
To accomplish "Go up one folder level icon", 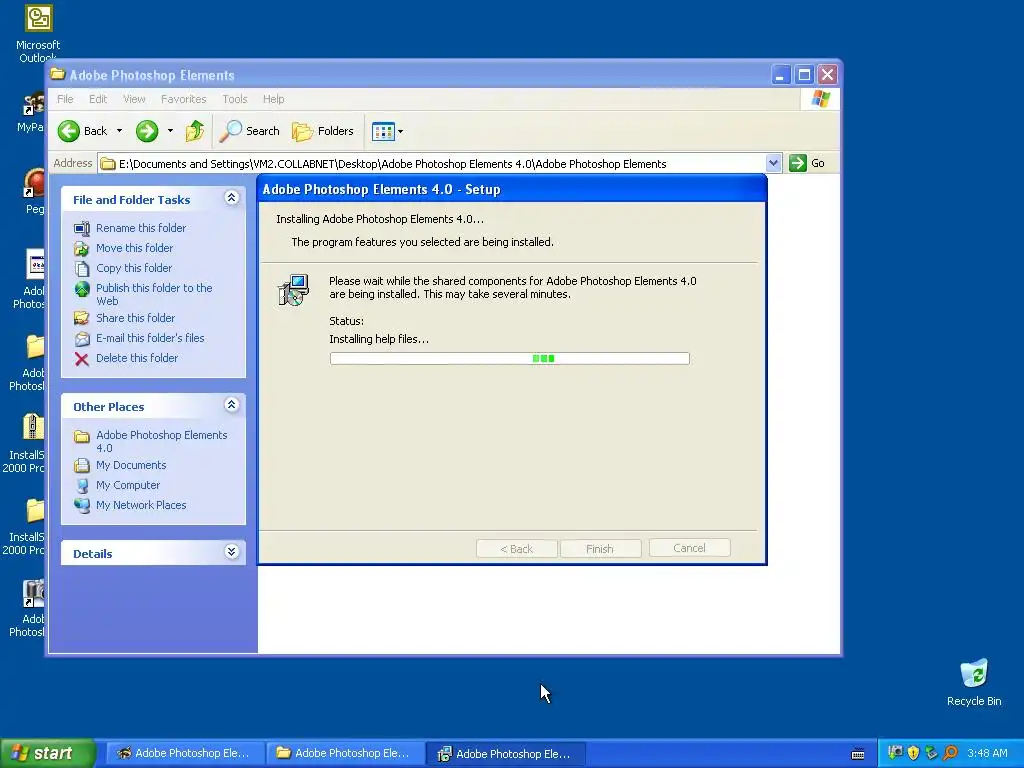I will [195, 131].
